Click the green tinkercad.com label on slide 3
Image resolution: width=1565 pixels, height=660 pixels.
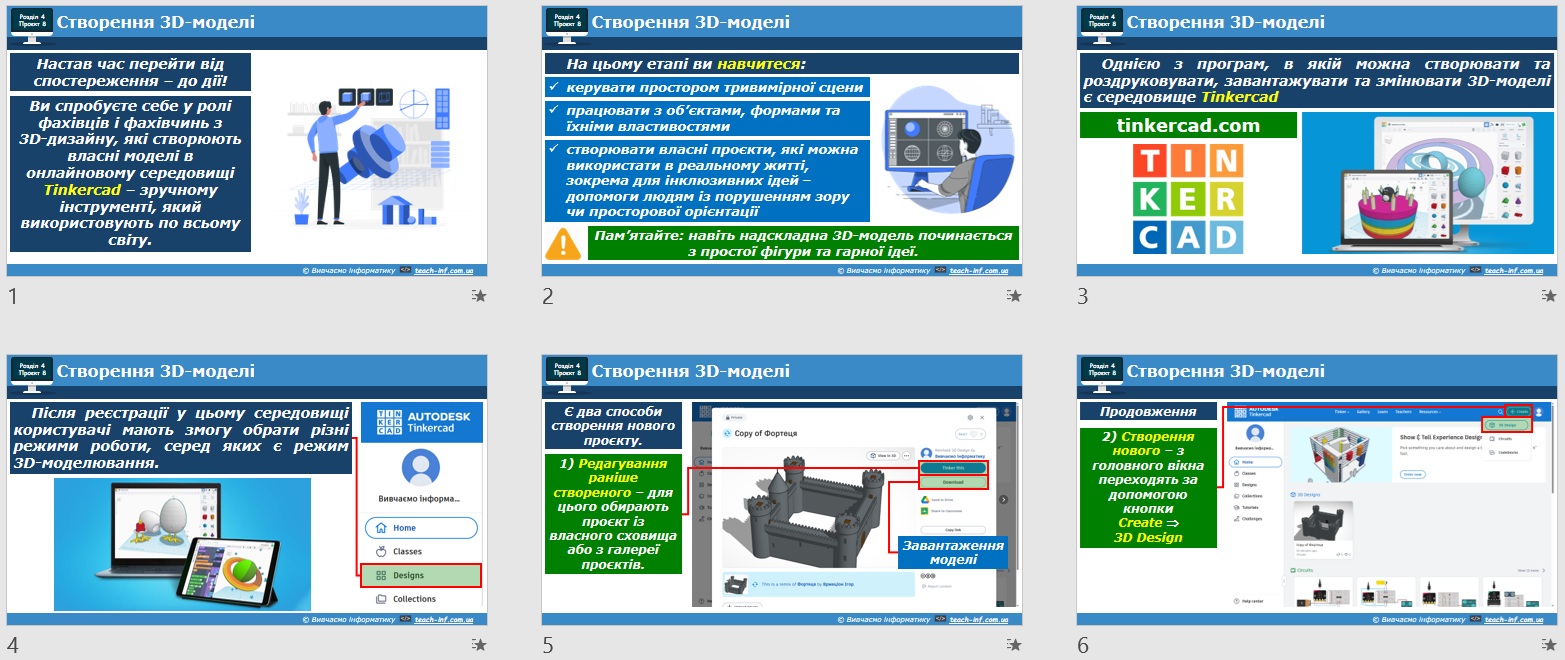tap(1188, 126)
